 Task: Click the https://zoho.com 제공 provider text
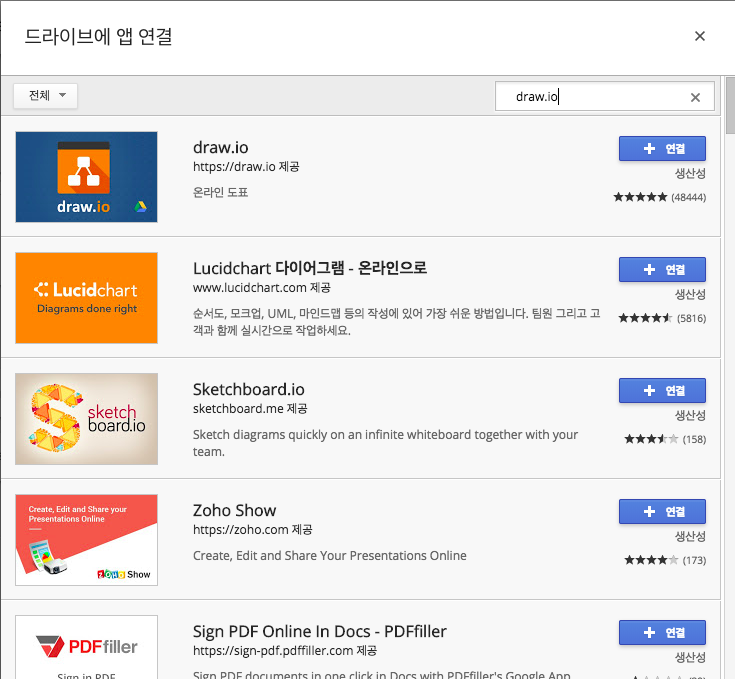(x=253, y=530)
